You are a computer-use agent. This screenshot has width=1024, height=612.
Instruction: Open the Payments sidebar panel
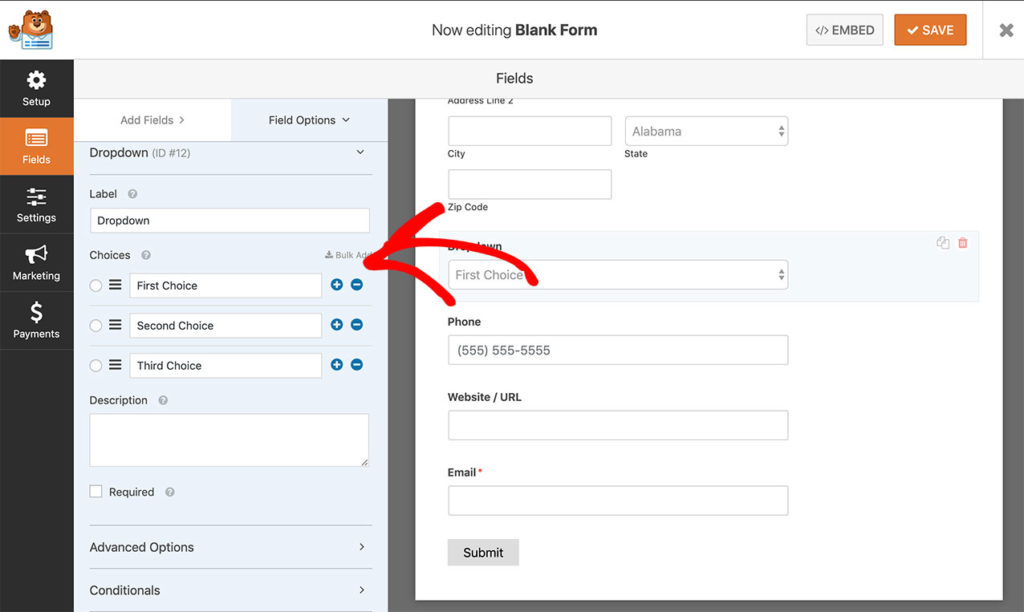tap(37, 320)
